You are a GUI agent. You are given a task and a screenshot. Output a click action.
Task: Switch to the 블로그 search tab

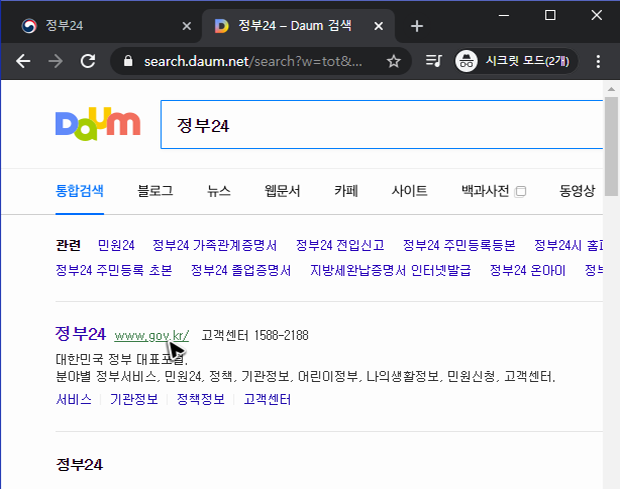pyautogui.click(x=155, y=191)
